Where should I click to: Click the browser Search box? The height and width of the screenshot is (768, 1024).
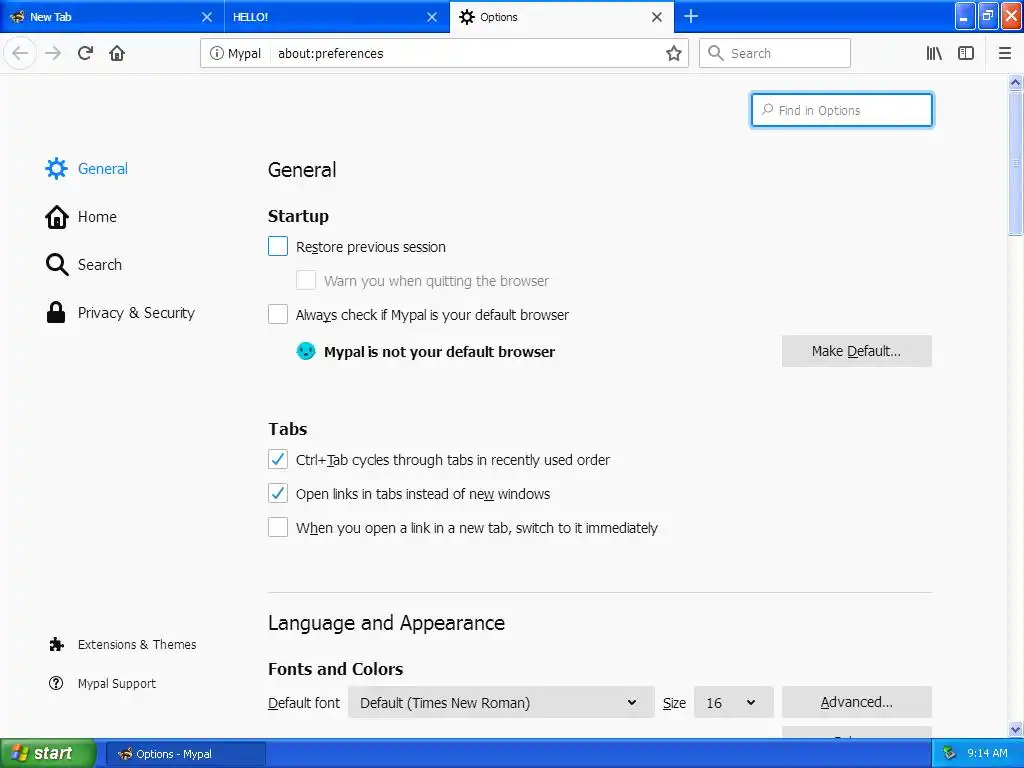point(775,54)
